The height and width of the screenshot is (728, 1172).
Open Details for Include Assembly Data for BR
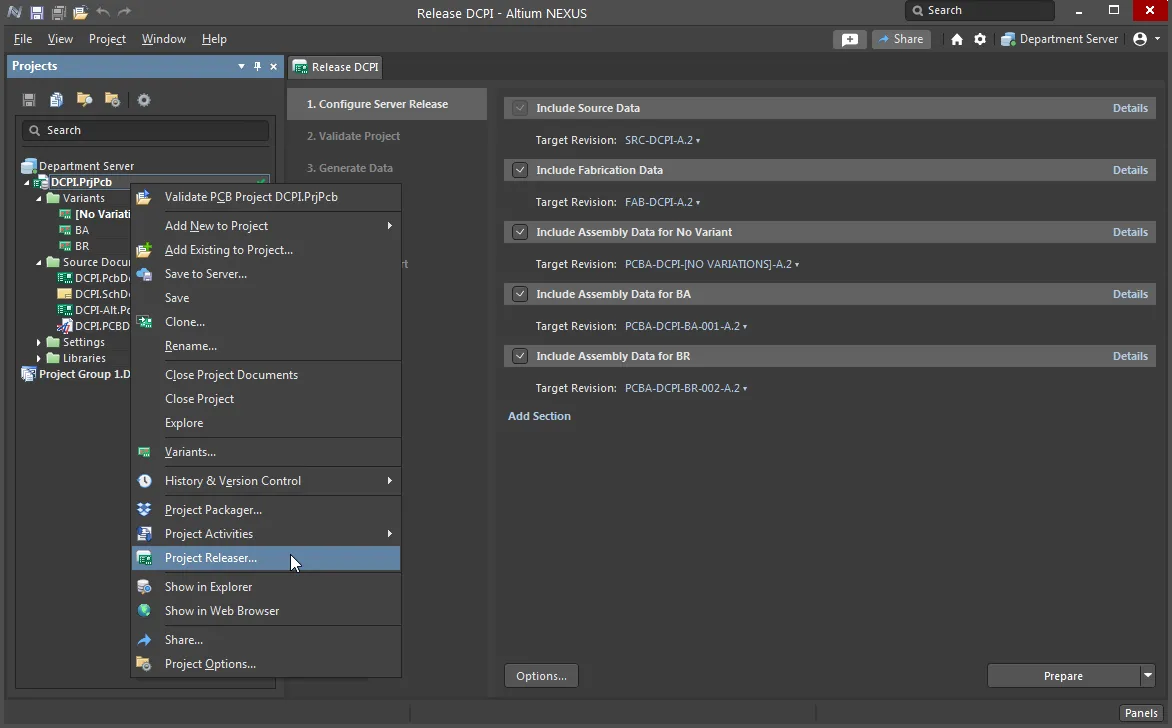coord(1129,357)
